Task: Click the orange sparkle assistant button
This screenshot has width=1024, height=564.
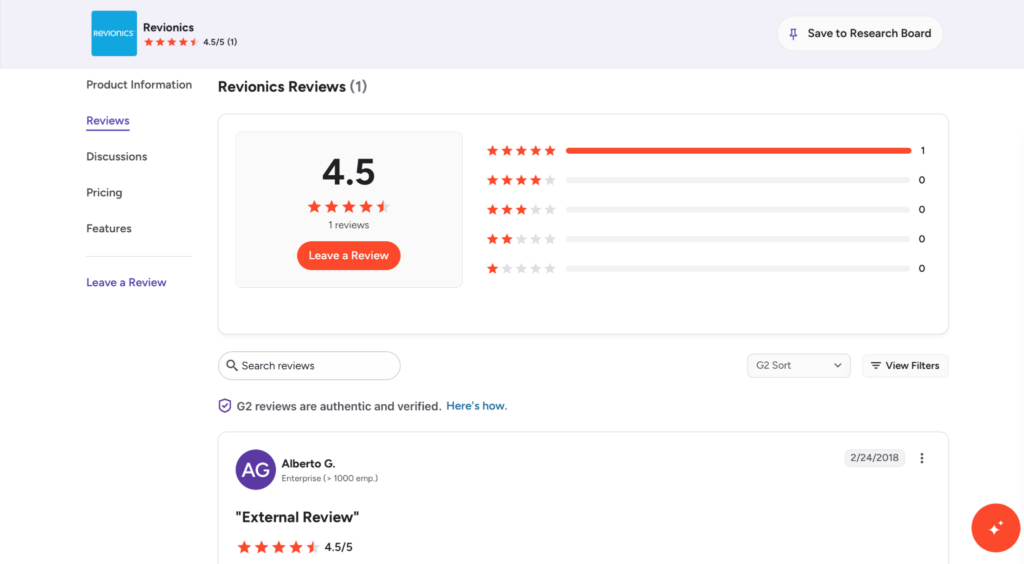Action: click(995, 528)
